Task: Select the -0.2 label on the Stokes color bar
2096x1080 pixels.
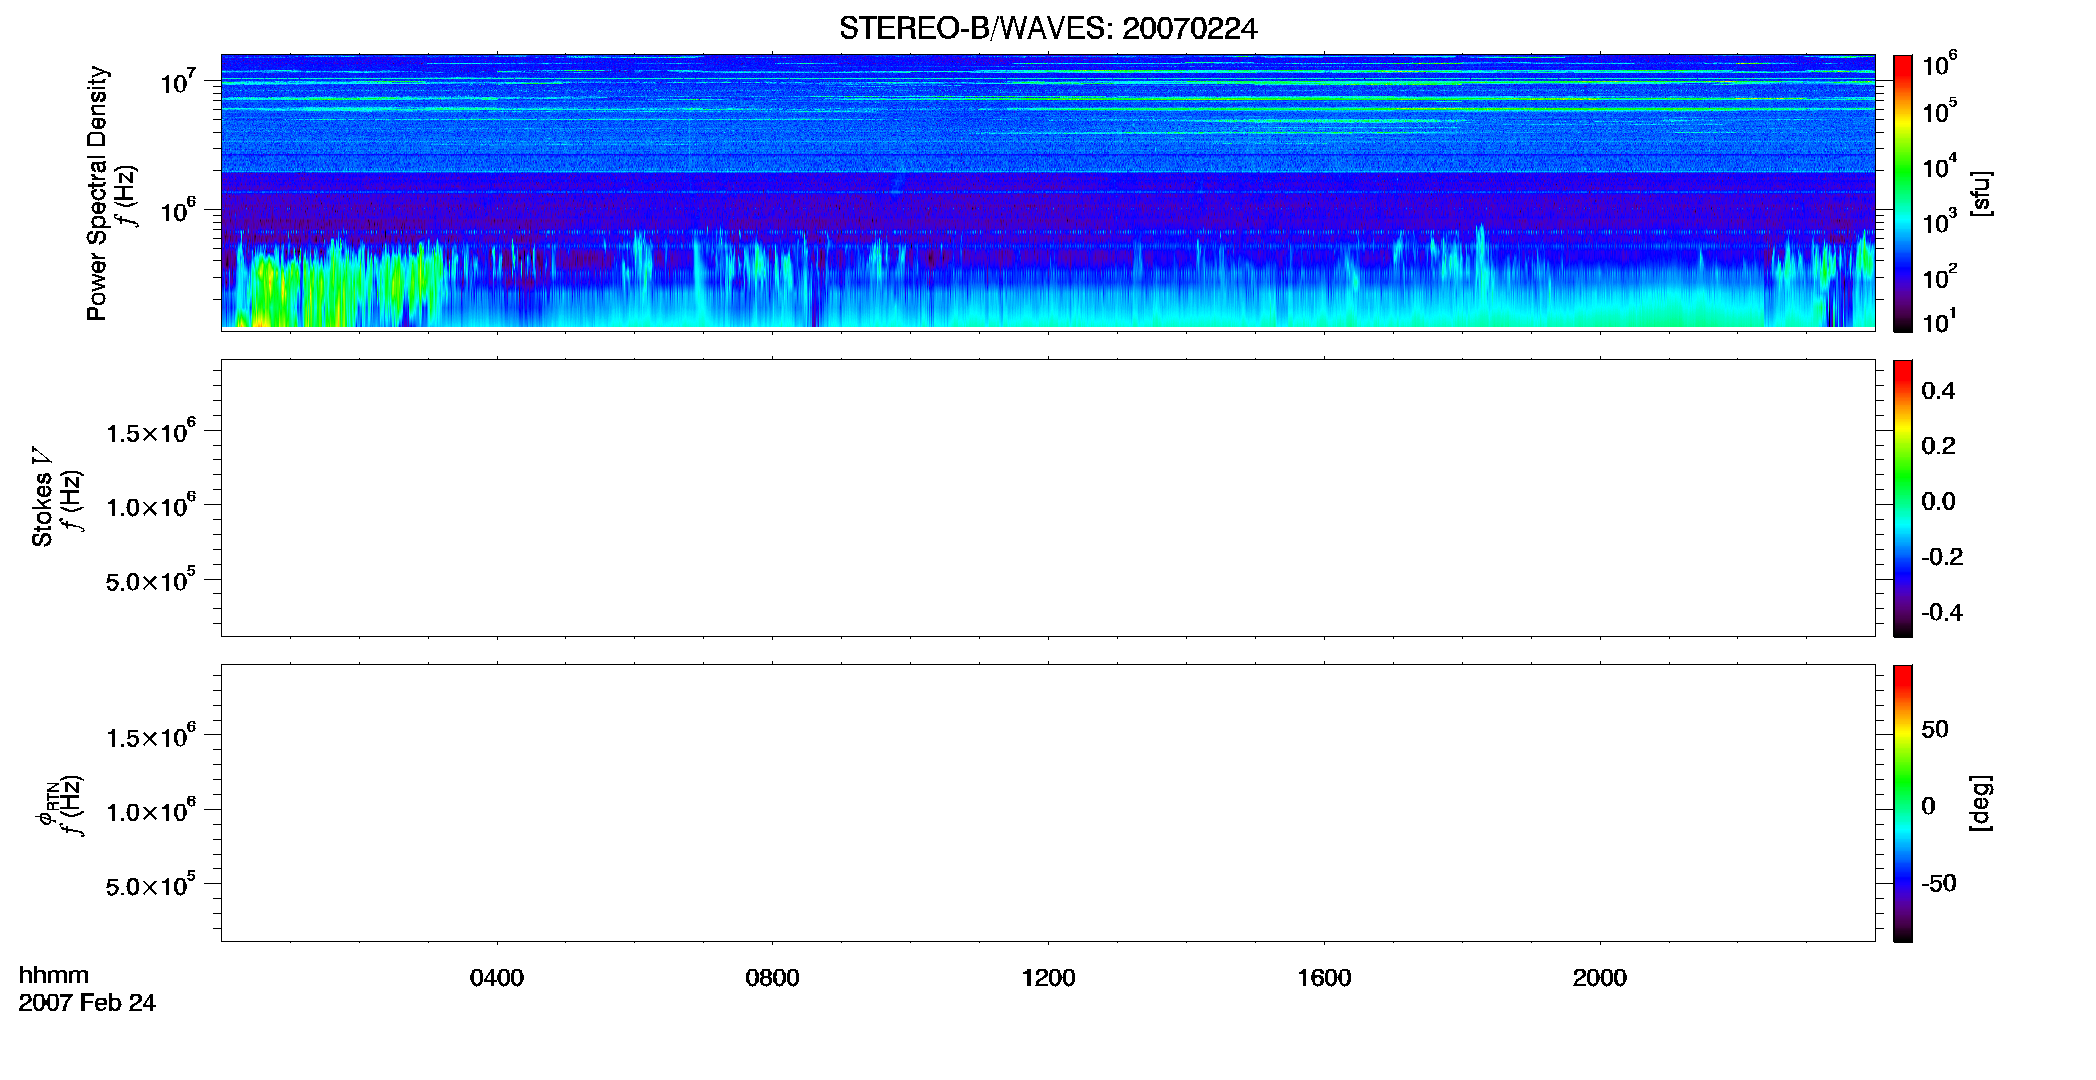Action: pyautogui.click(x=1942, y=557)
